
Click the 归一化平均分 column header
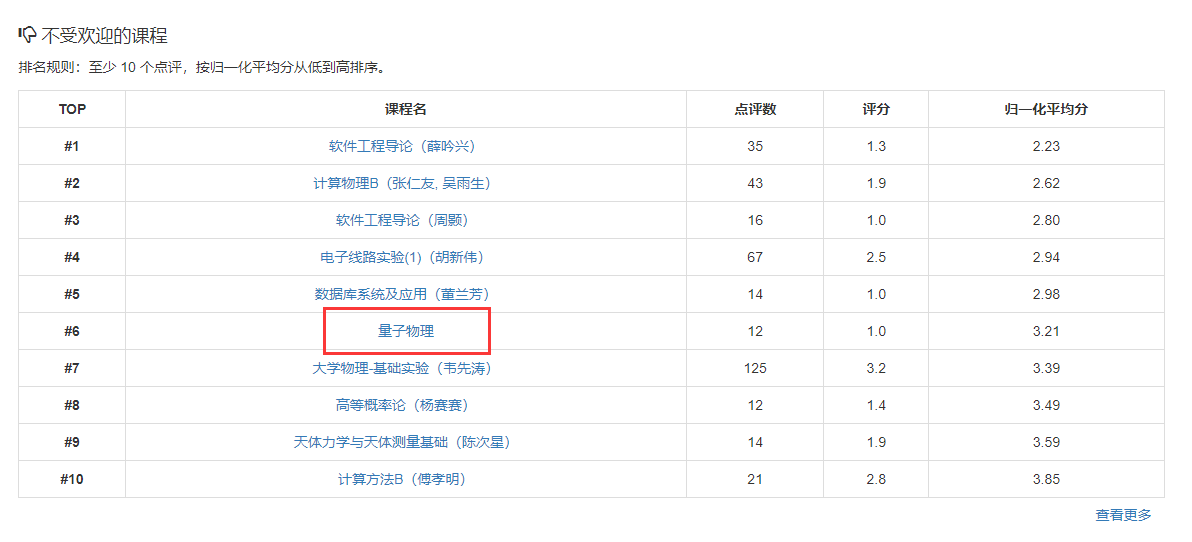1046,109
